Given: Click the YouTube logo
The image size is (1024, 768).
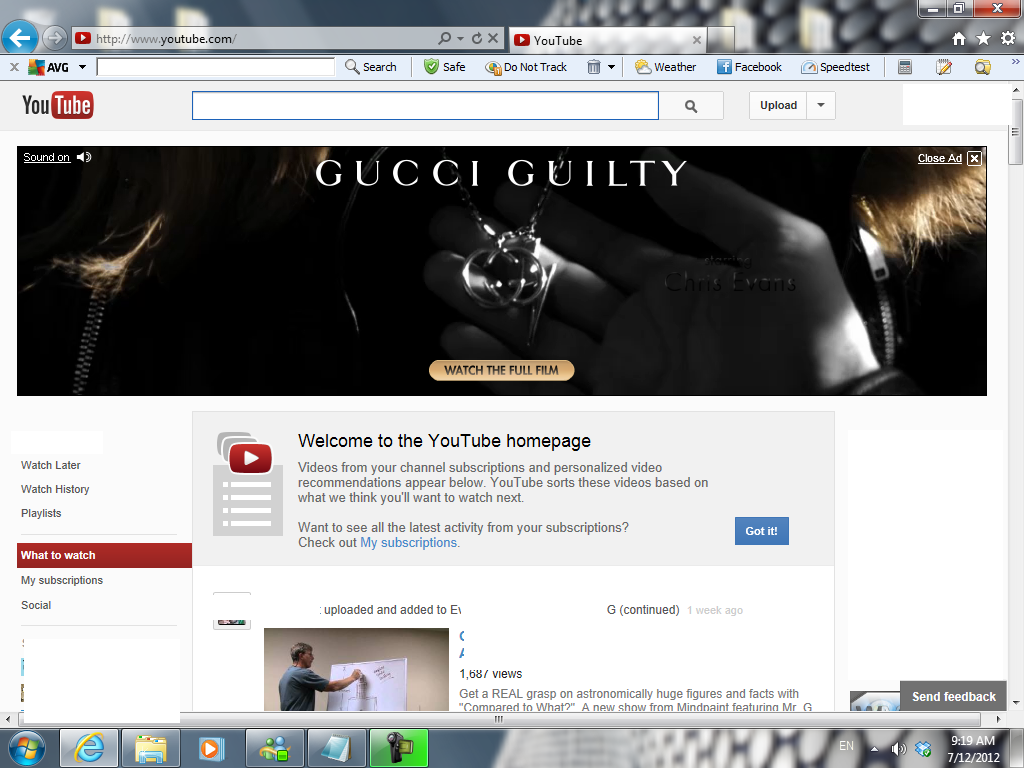Looking at the screenshot, I should [58, 105].
